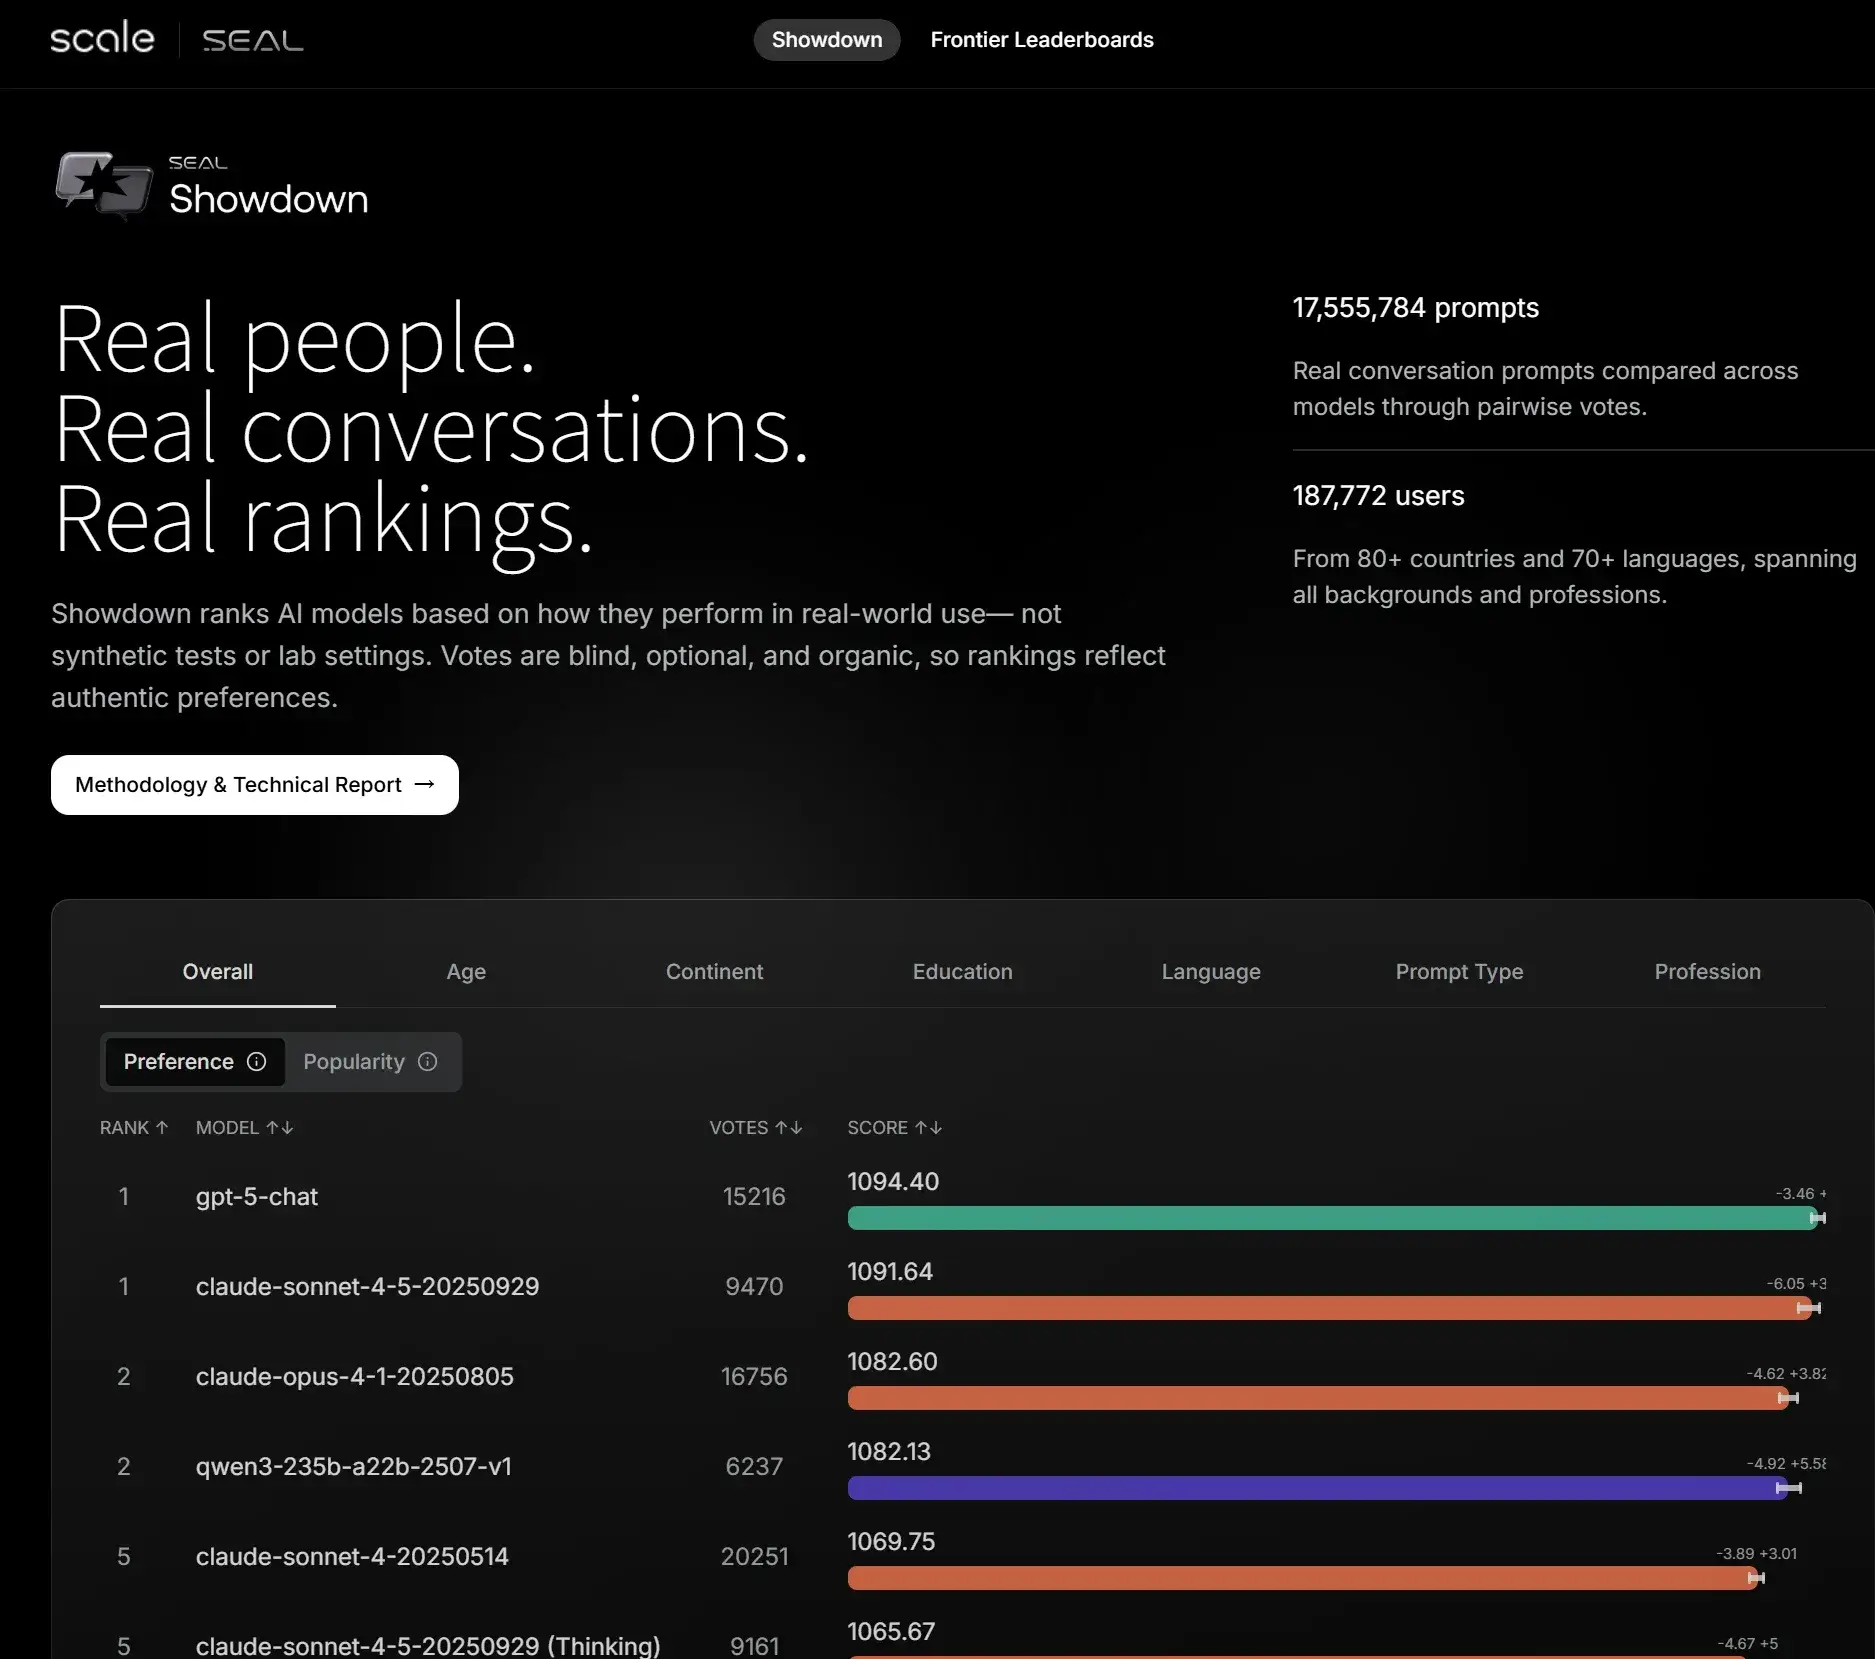1875x1659 pixels.
Task: Sort the table by Score arrows
Action: (929, 1128)
